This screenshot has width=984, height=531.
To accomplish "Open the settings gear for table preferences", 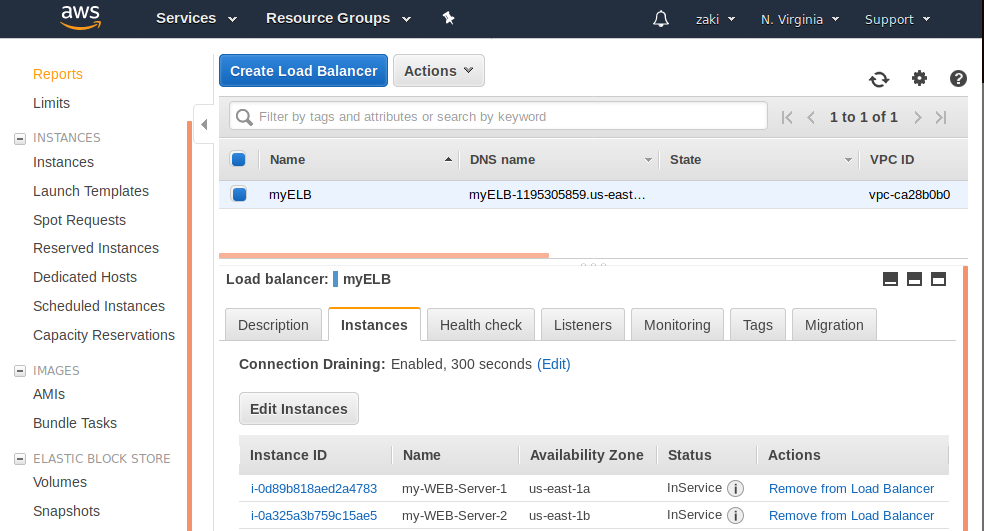I will [919, 79].
